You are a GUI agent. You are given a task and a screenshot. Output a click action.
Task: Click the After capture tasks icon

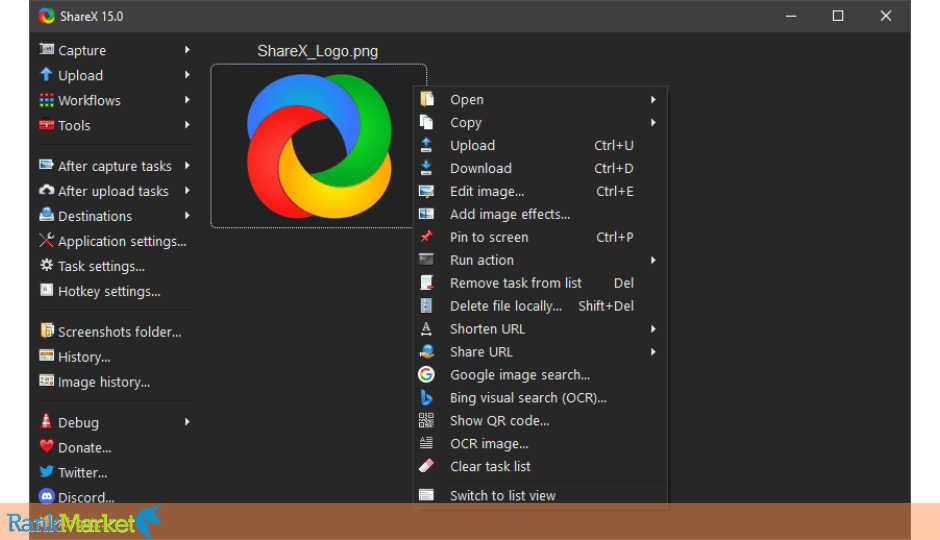click(x=46, y=165)
